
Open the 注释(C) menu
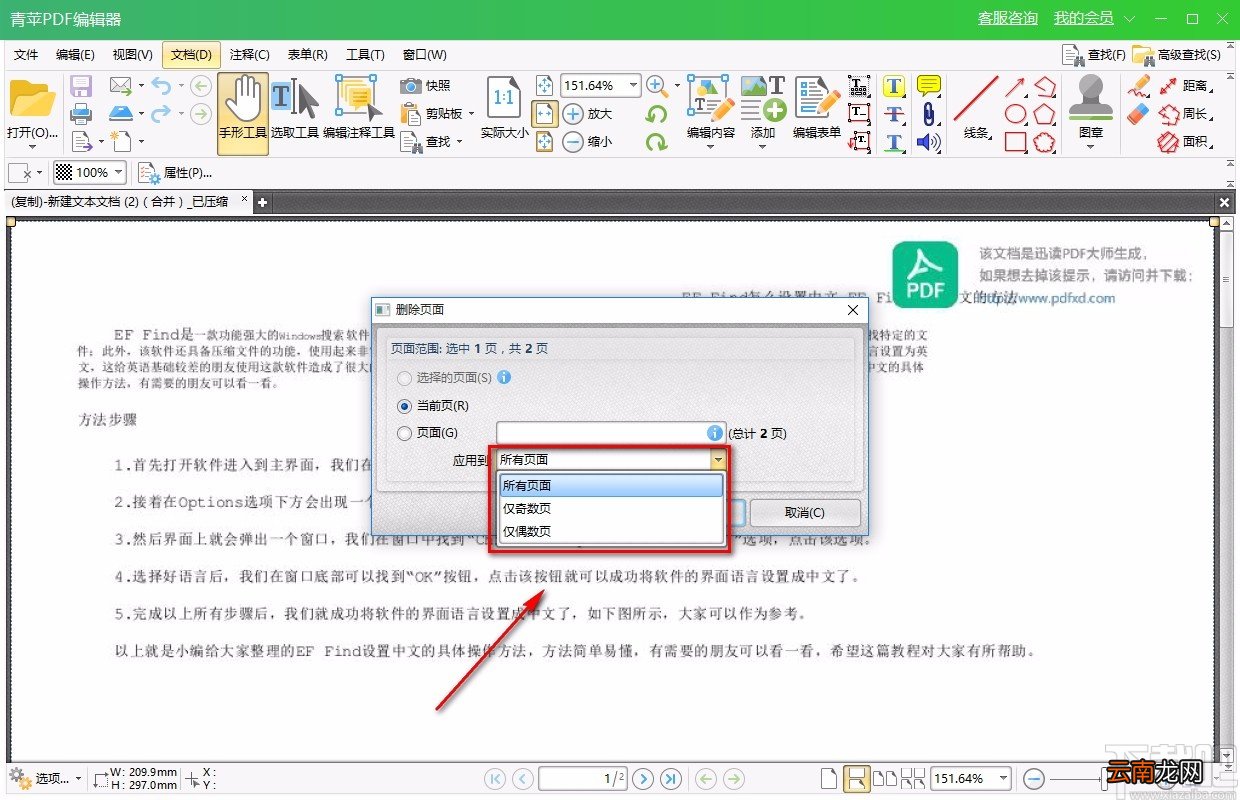point(249,54)
